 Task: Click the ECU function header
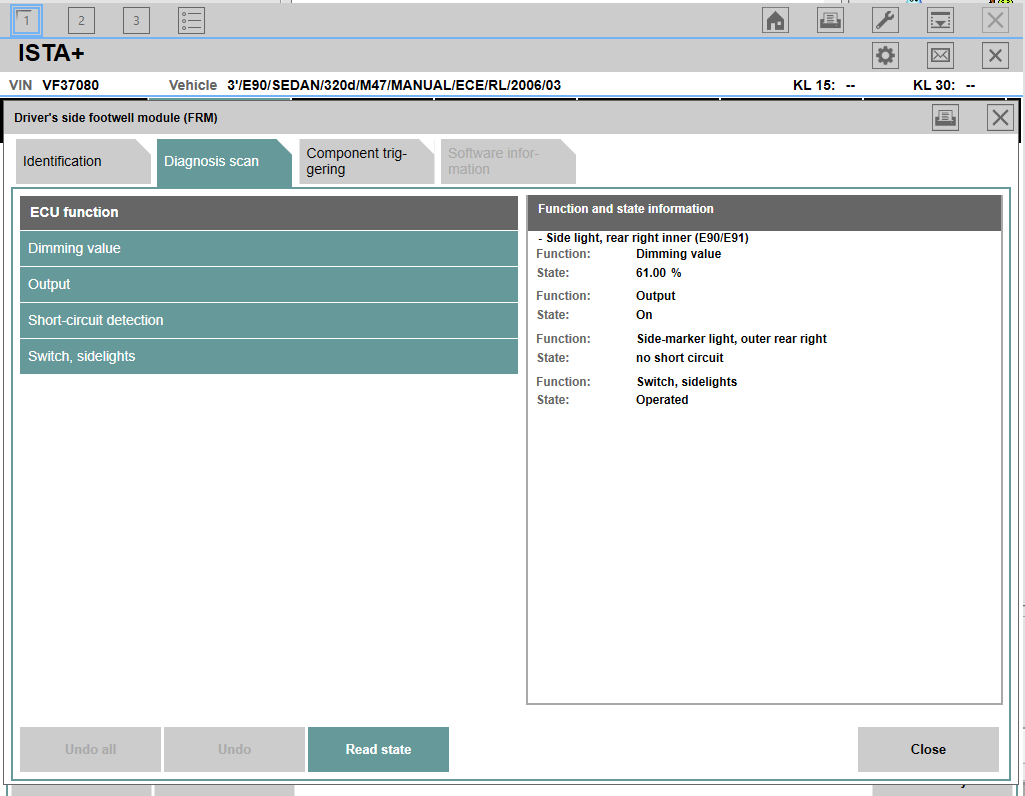[269, 212]
